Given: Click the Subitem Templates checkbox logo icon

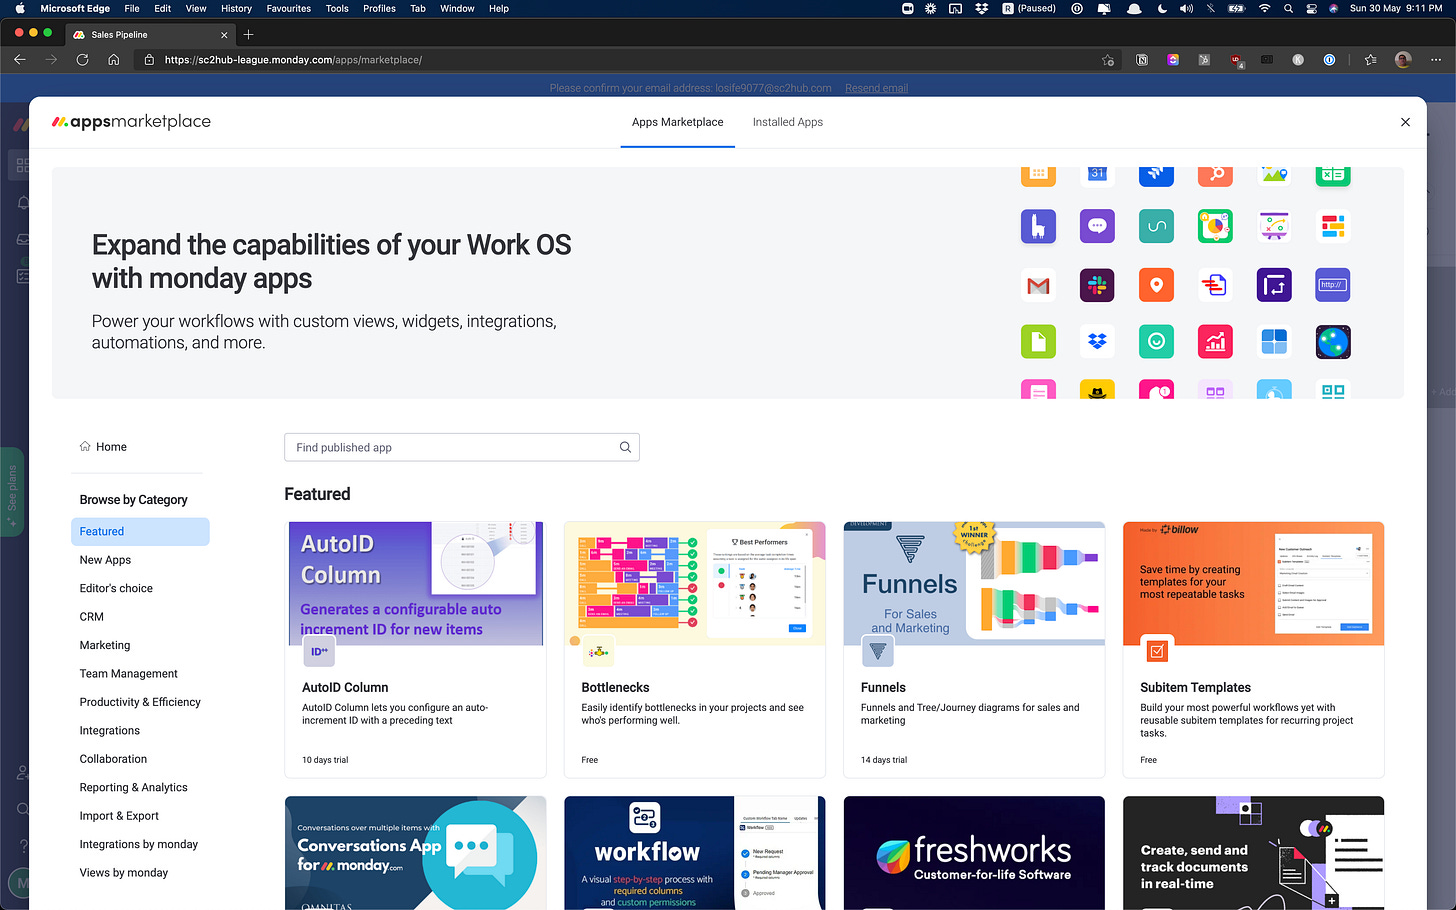Looking at the screenshot, I should click(x=1157, y=651).
